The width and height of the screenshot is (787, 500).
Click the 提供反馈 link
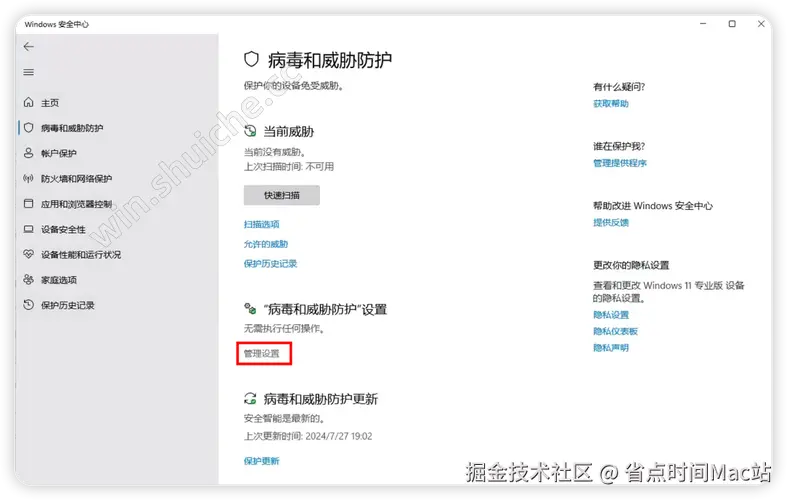pyautogui.click(x=611, y=222)
